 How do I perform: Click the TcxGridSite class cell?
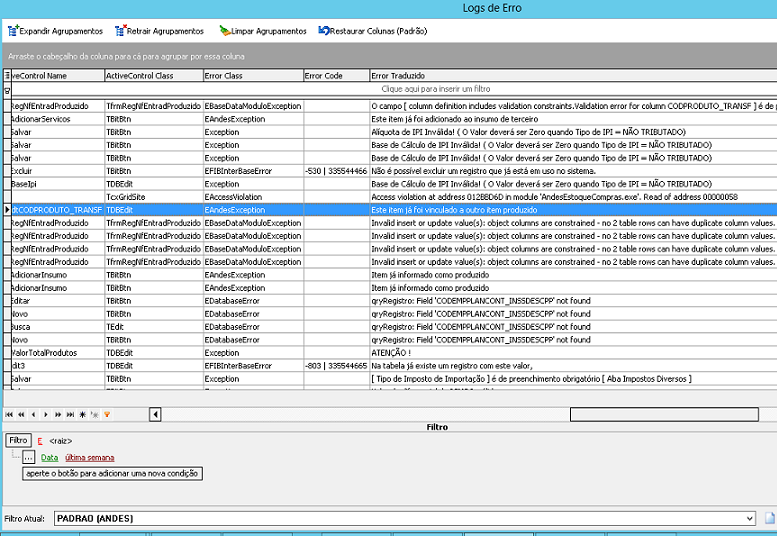tap(154, 197)
